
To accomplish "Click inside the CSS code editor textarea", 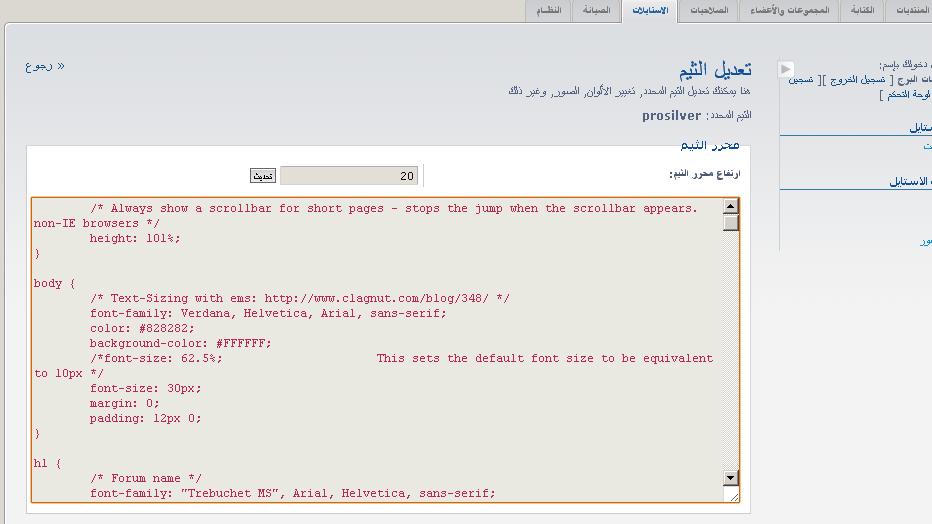I will pos(380,350).
